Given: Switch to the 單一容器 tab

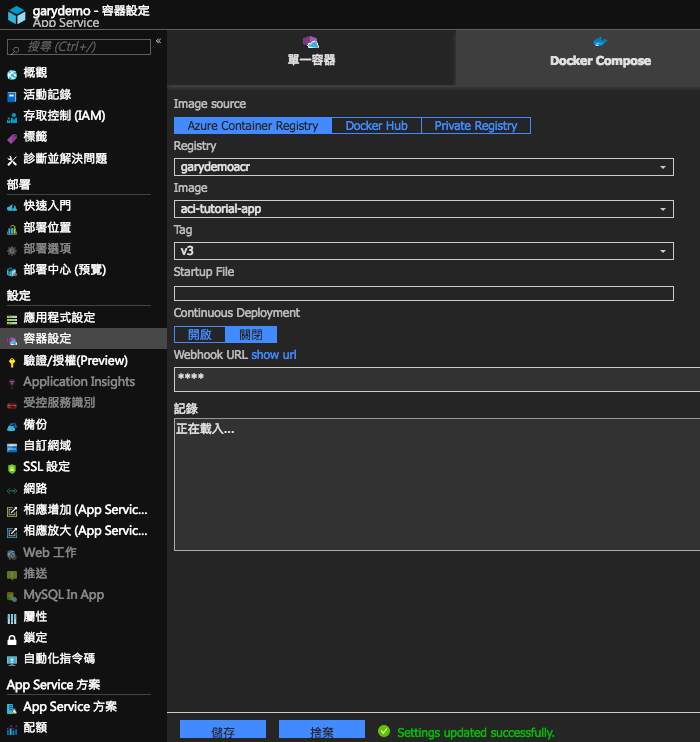Looking at the screenshot, I should tap(311, 58).
